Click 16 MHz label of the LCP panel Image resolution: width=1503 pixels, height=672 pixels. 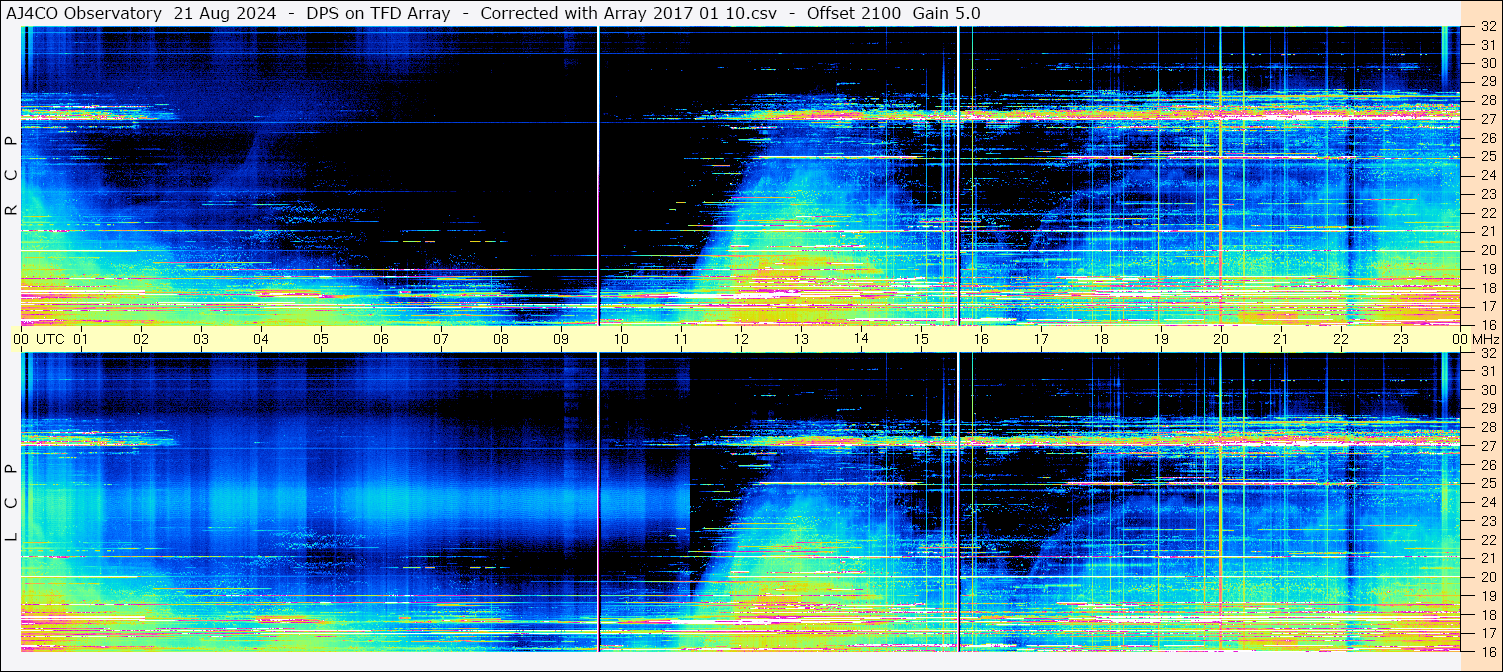point(1486,651)
